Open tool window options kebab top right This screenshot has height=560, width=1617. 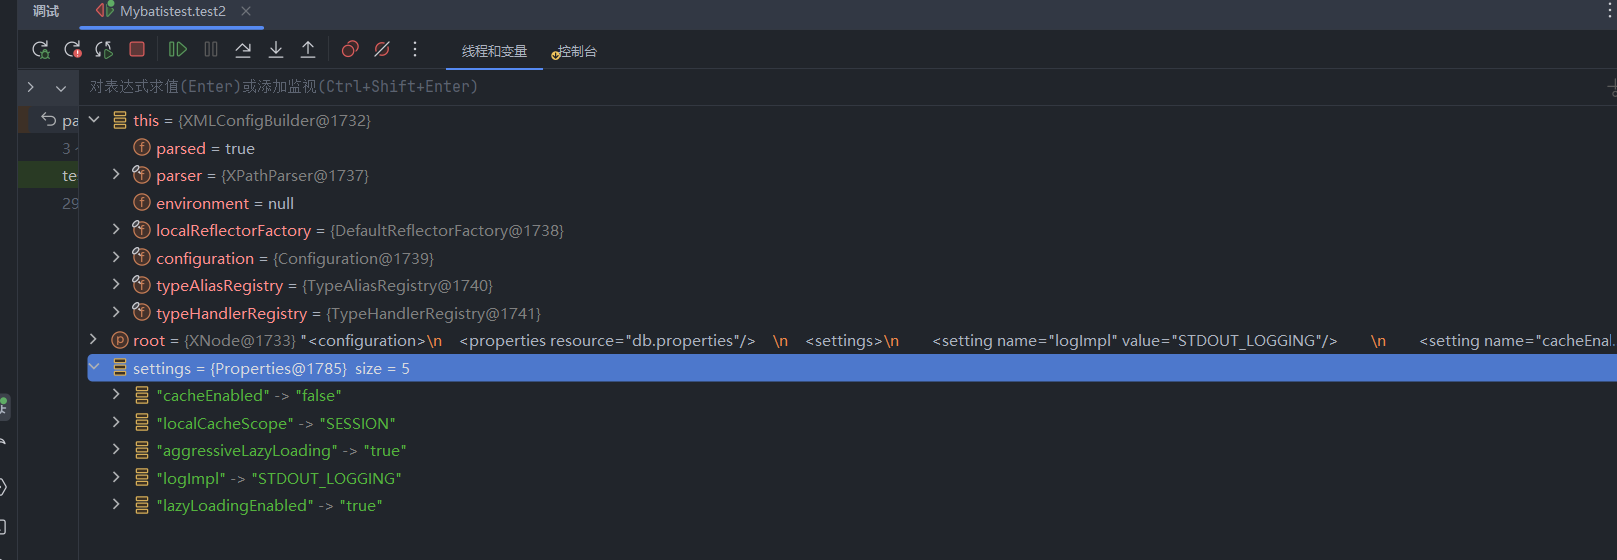tap(1609, 11)
